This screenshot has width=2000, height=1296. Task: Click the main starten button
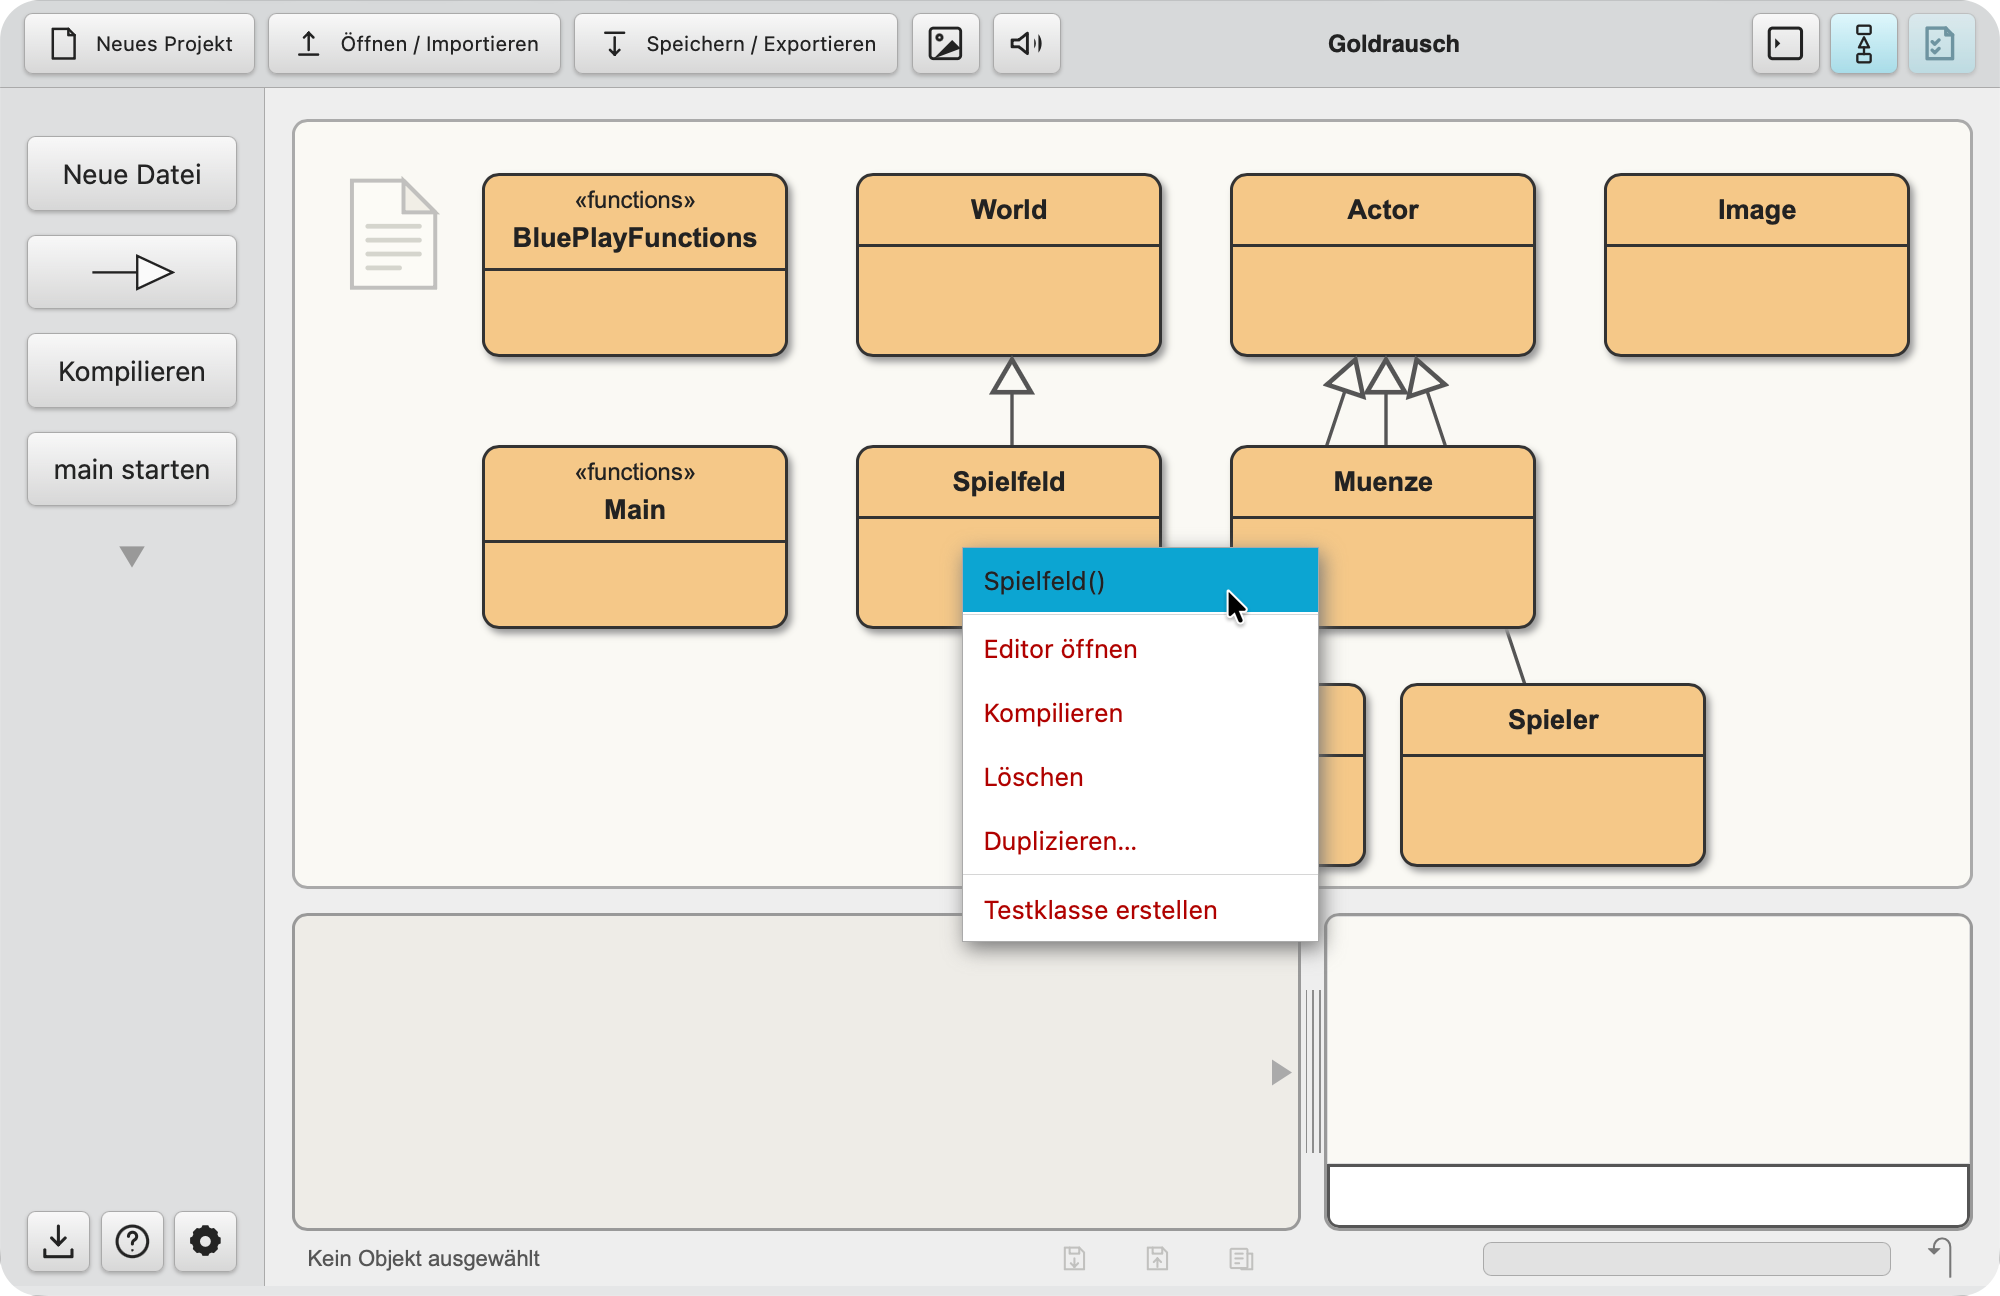132,469
